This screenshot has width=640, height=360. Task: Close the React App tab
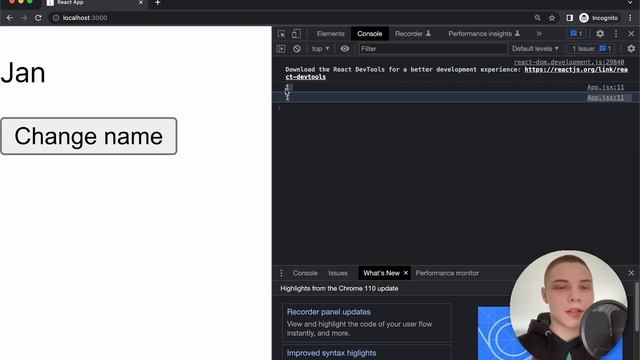pos(141,3)
